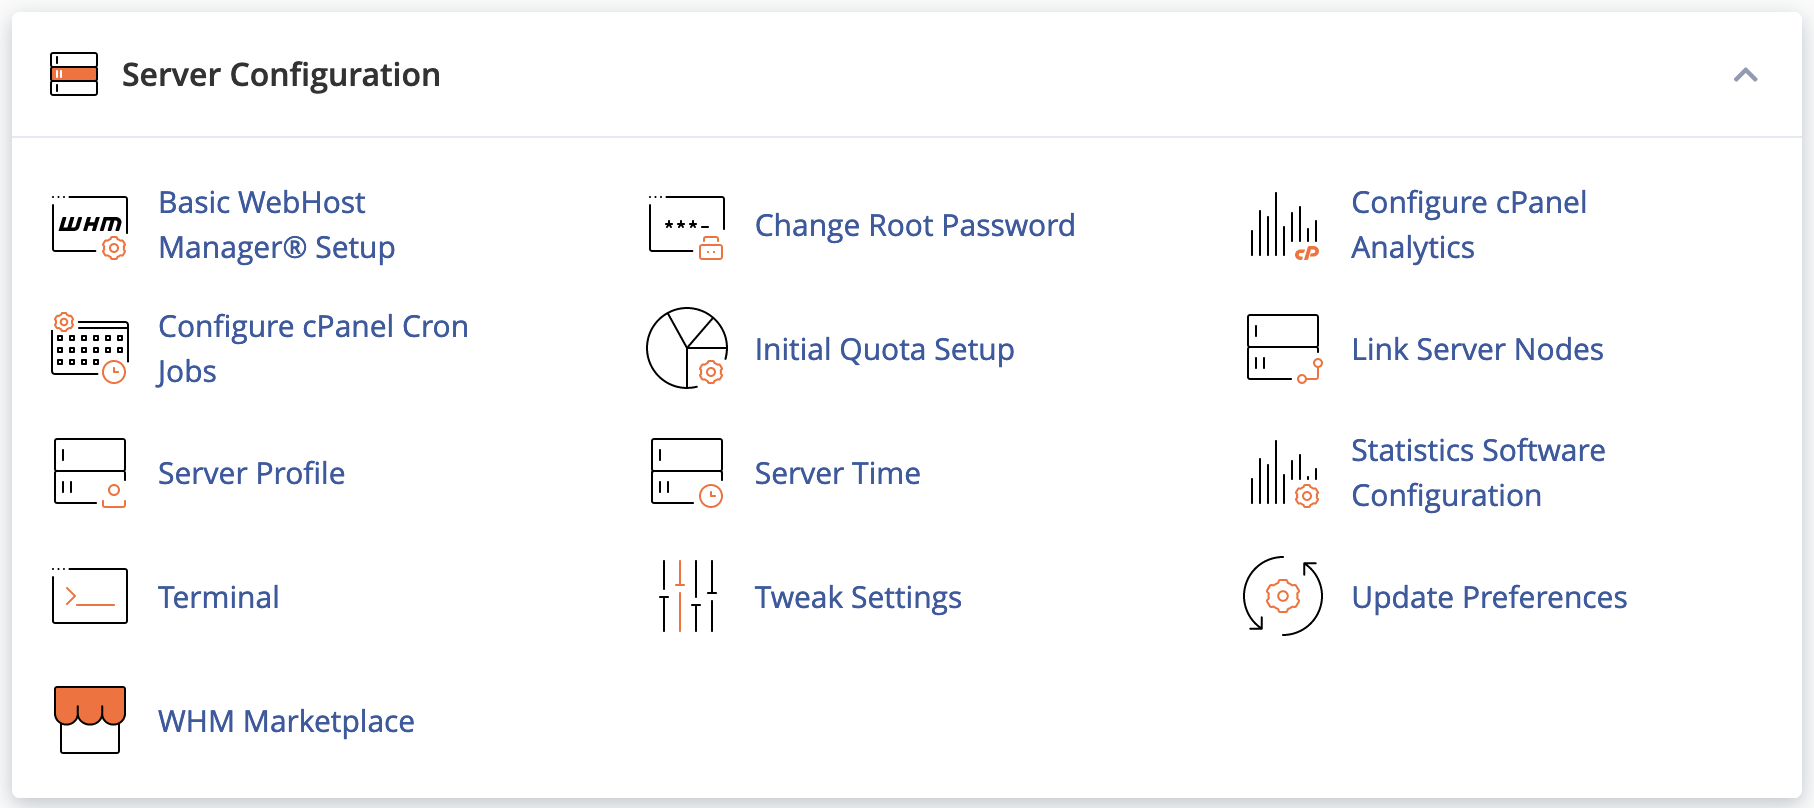
Task: Click the WHM Marketplace storefront icon
Action: tap(90, 720)
